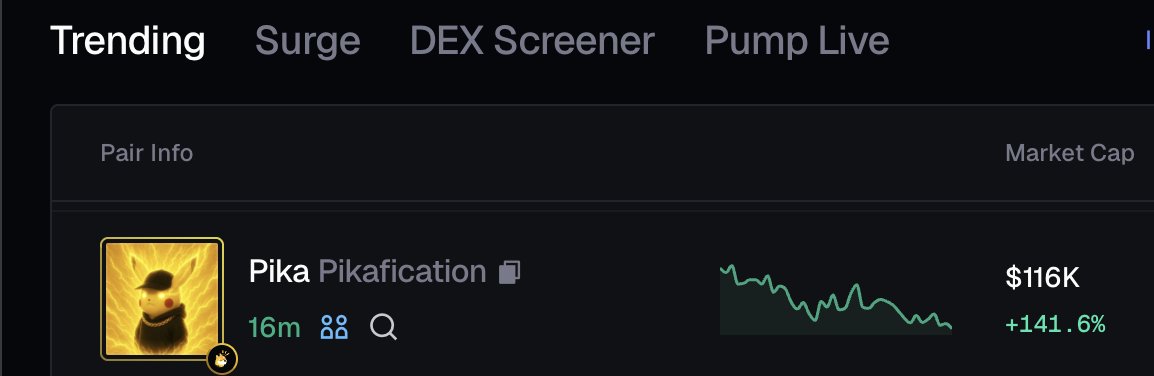Viewport: 1154px width, 376px height.
Task: Click the magnifier search icon under Pikafication
Action: 383,327
